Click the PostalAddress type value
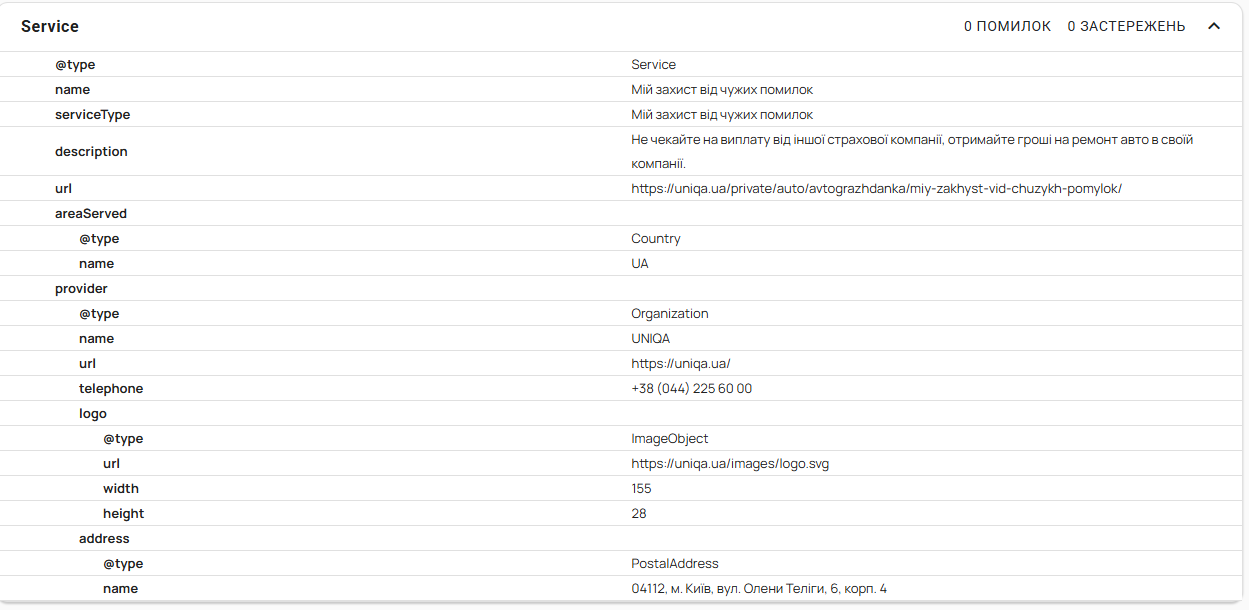The image size is (1249, 610). coord(674,563)
